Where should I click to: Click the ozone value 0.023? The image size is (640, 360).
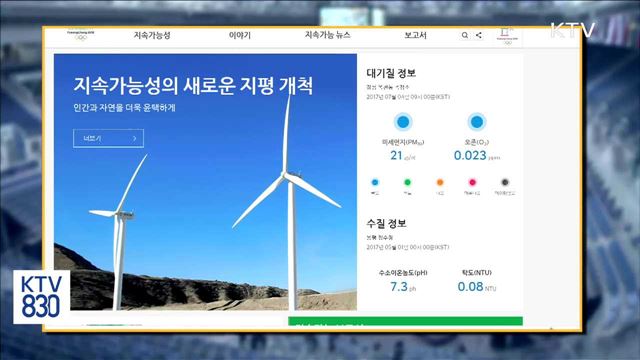[470, 156]
